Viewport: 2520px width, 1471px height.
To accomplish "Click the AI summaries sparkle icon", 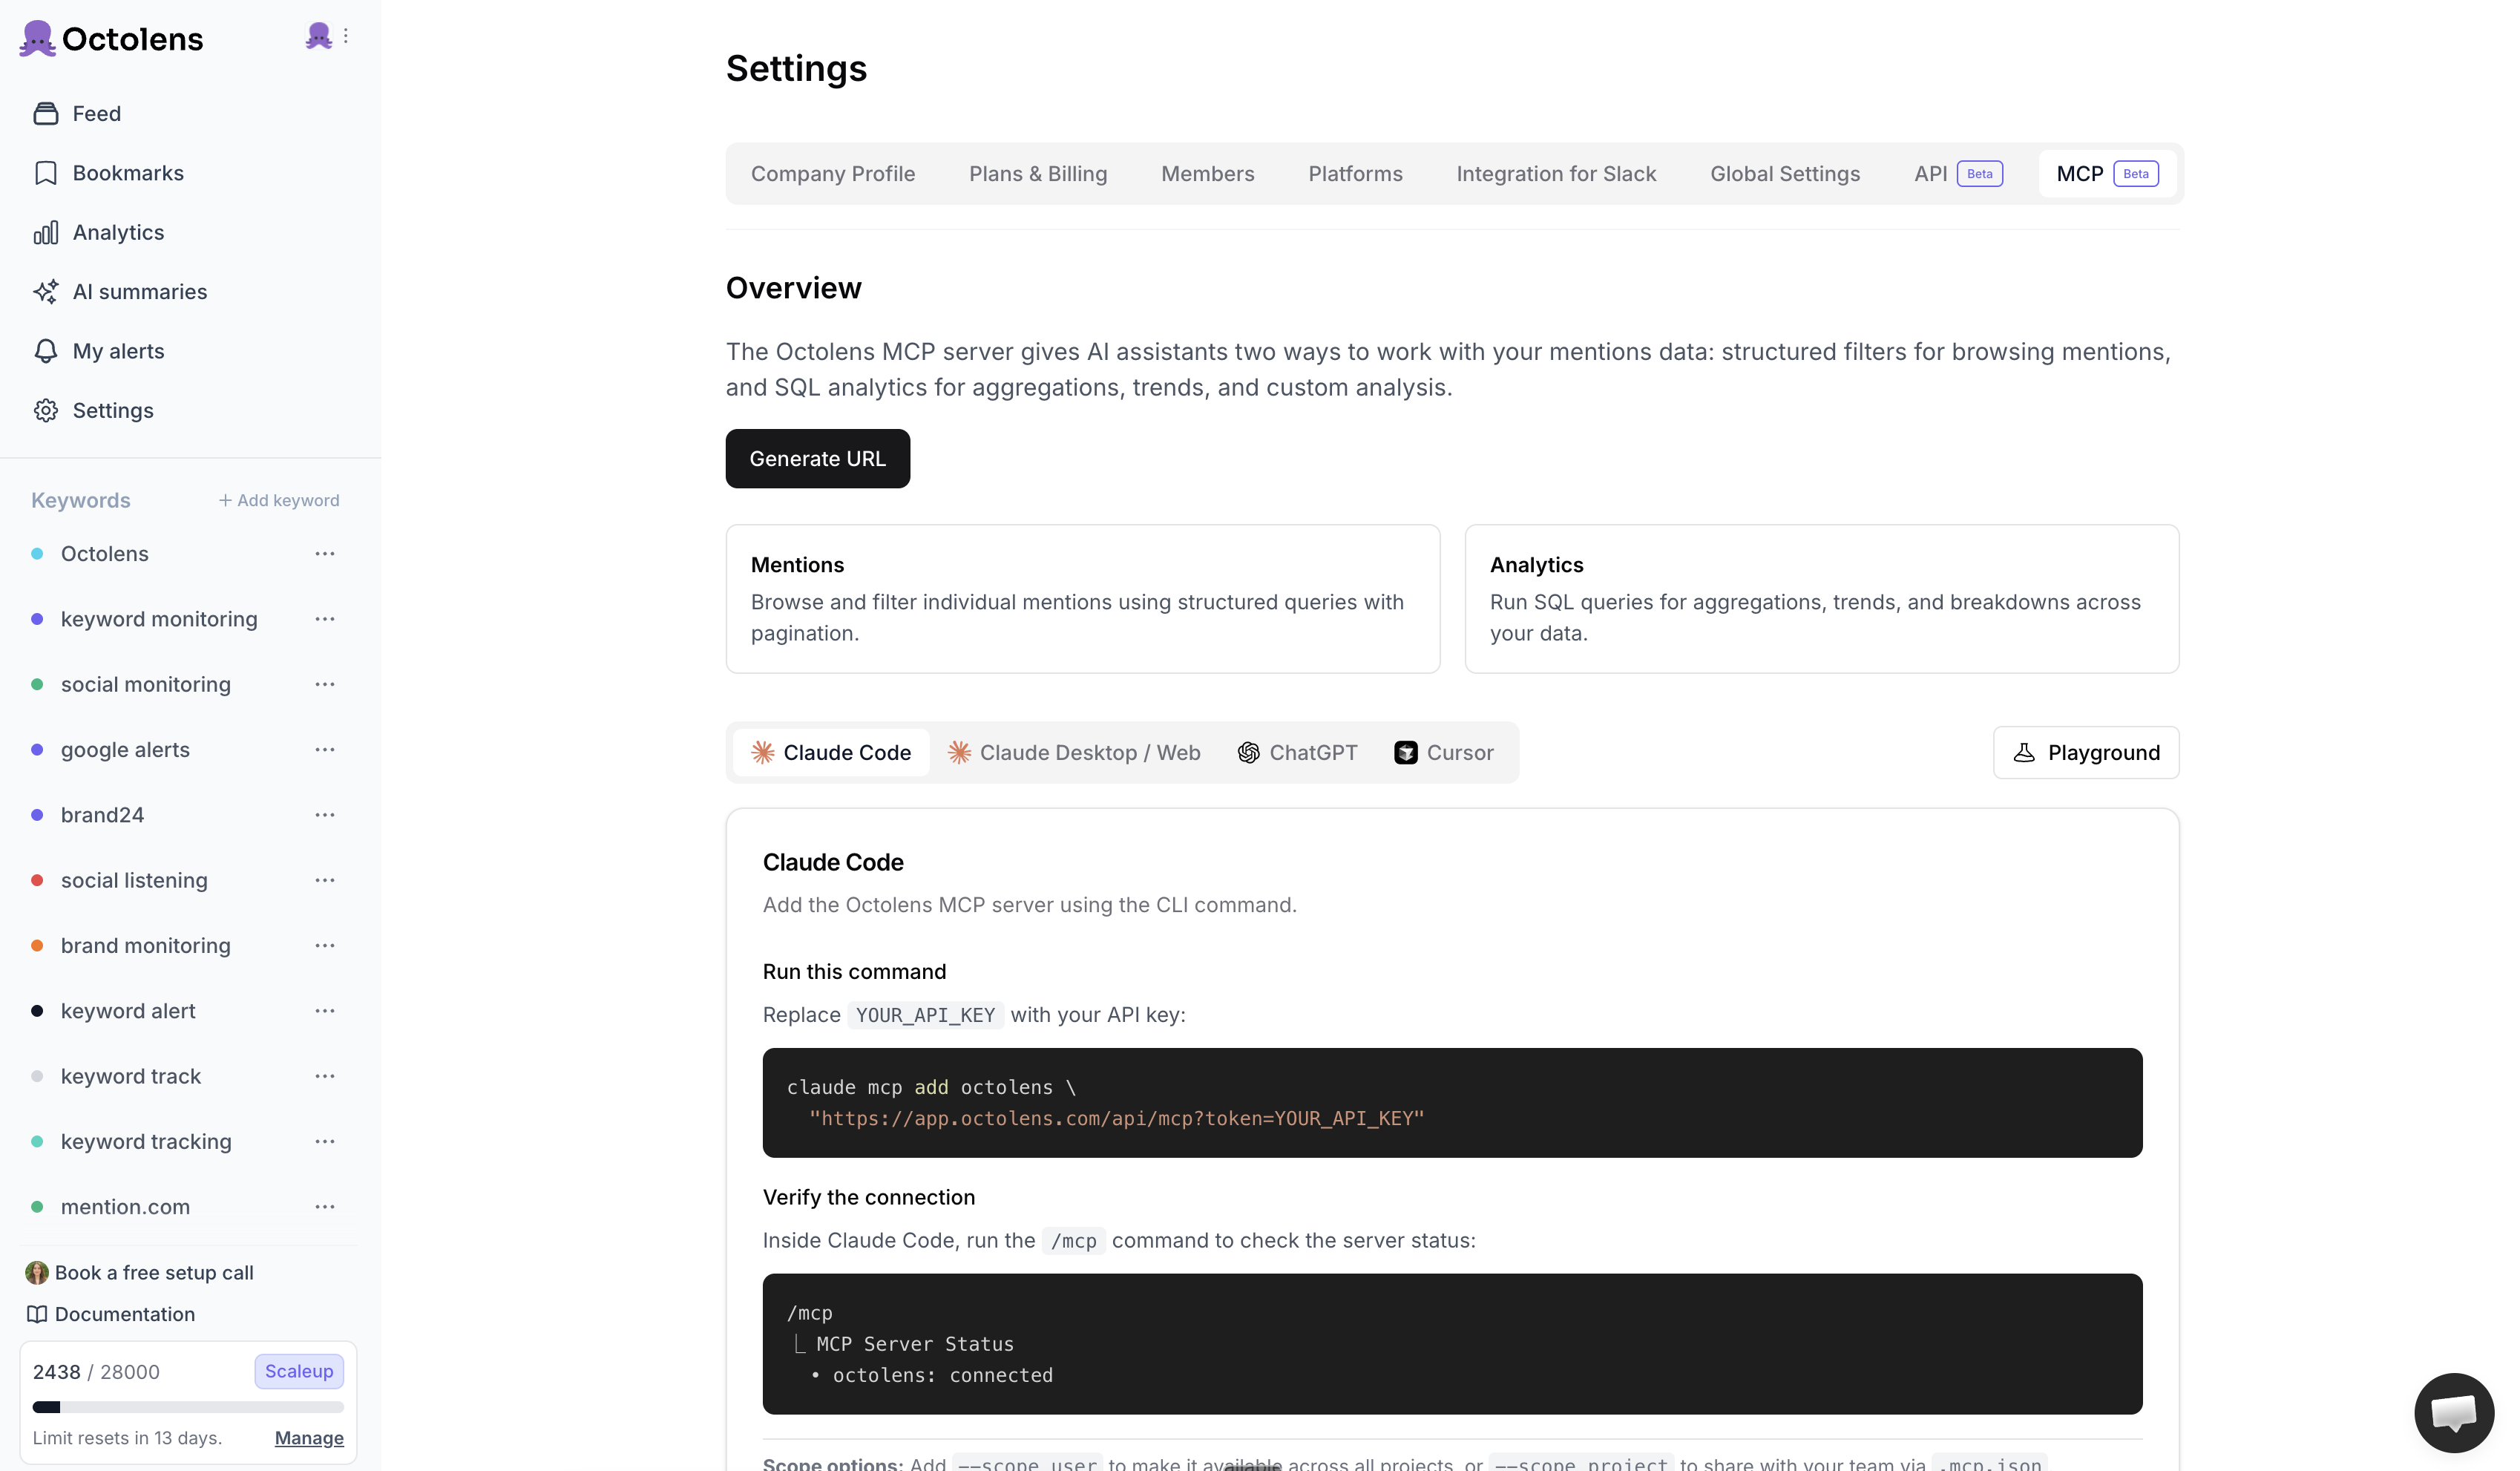I will 45,292.
